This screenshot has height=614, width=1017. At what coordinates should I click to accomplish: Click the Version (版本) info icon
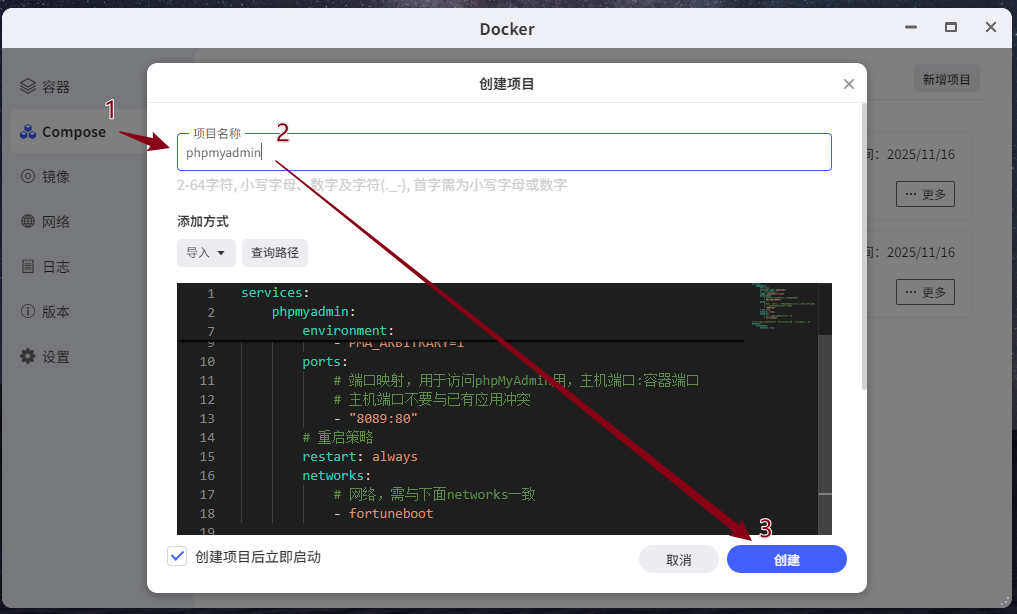(x=28, y=312)
